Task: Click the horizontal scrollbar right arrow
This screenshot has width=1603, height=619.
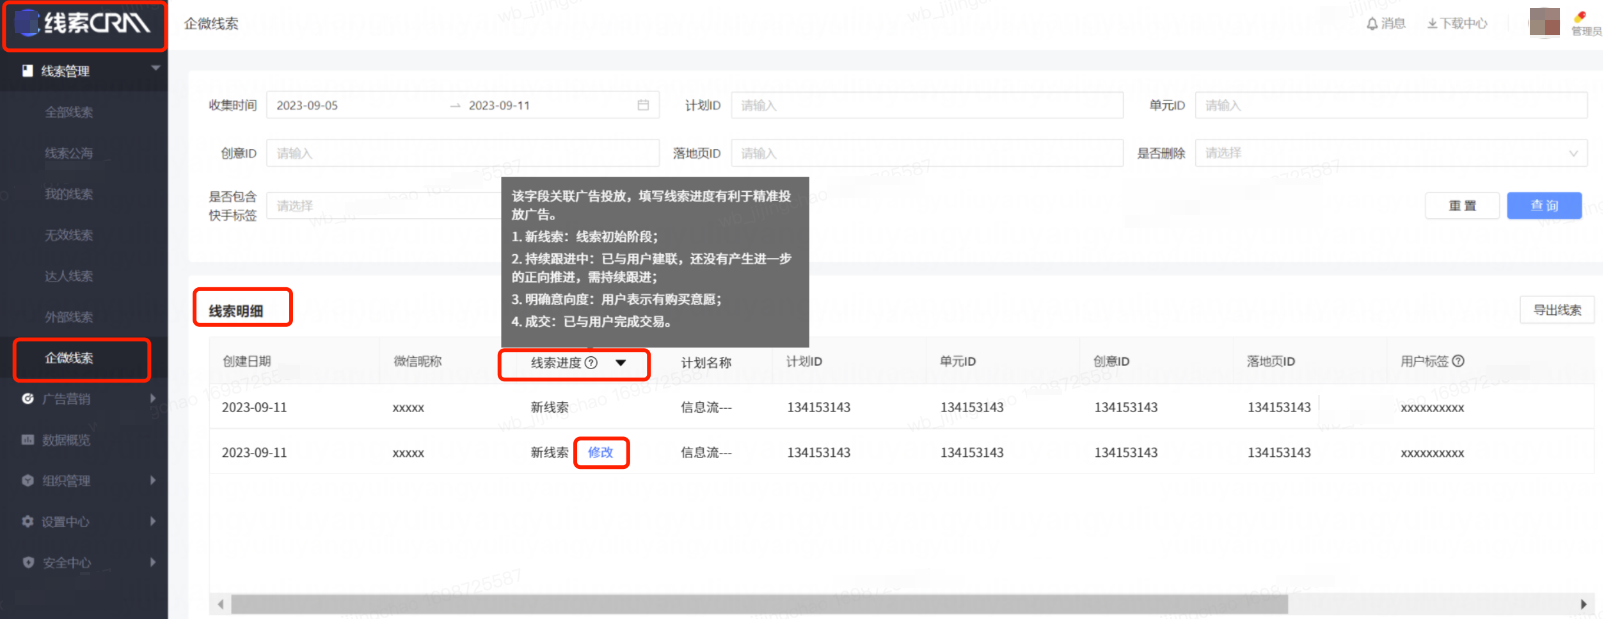Action: coord(1583,604)
